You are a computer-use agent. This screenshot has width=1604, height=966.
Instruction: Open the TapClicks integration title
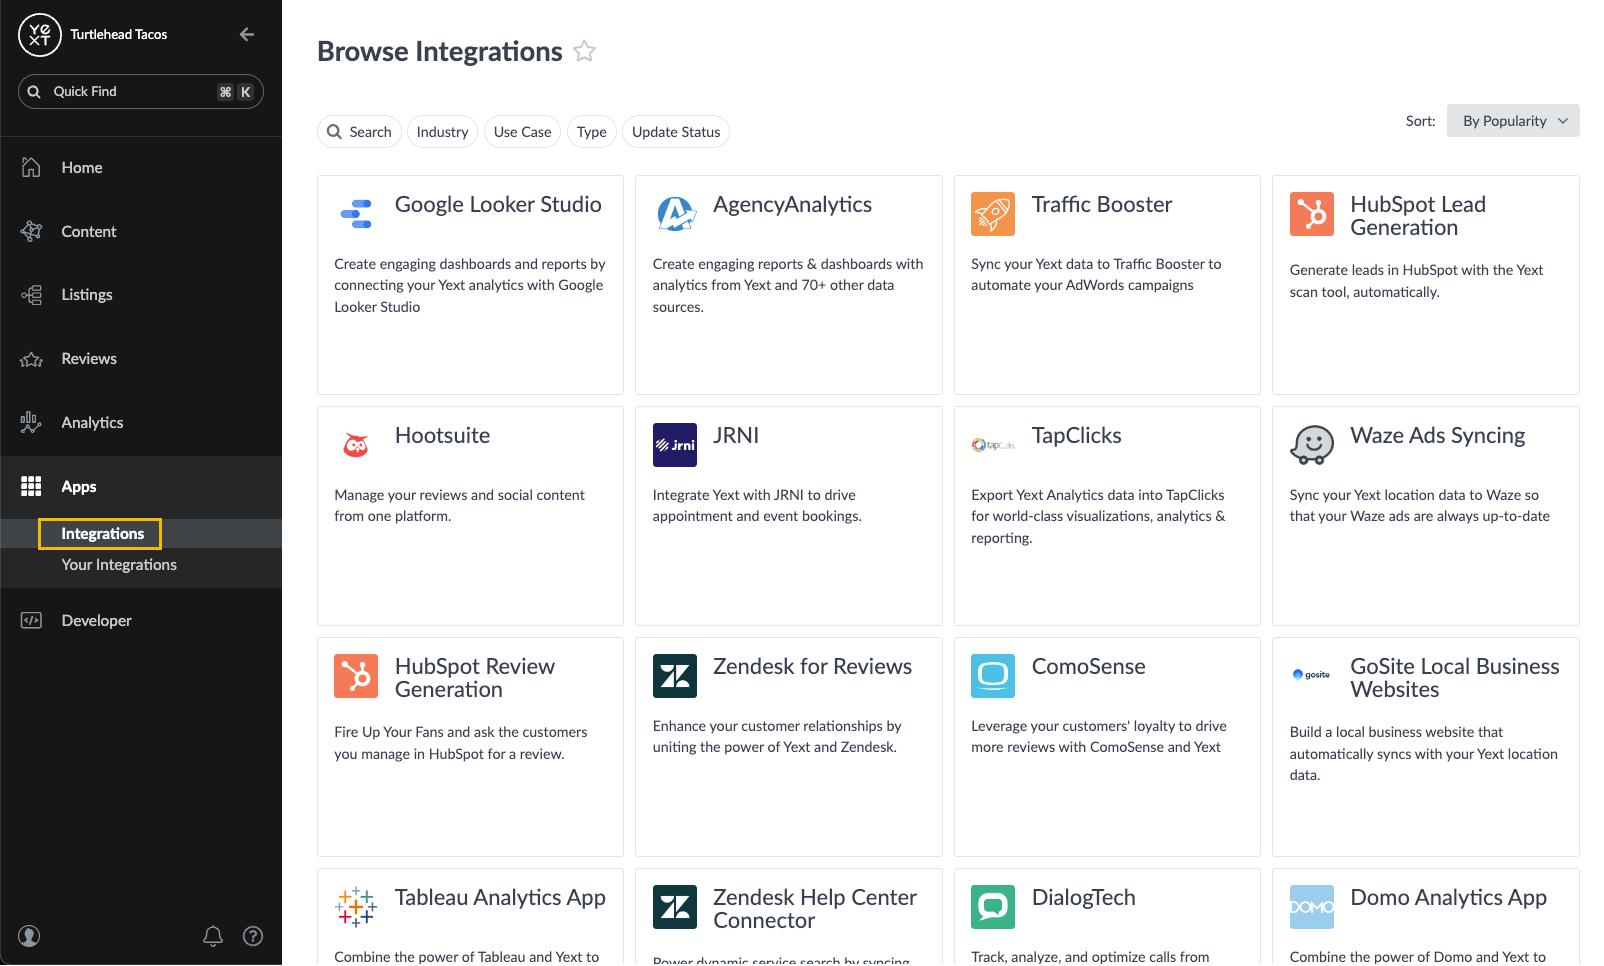[1076, 436]
